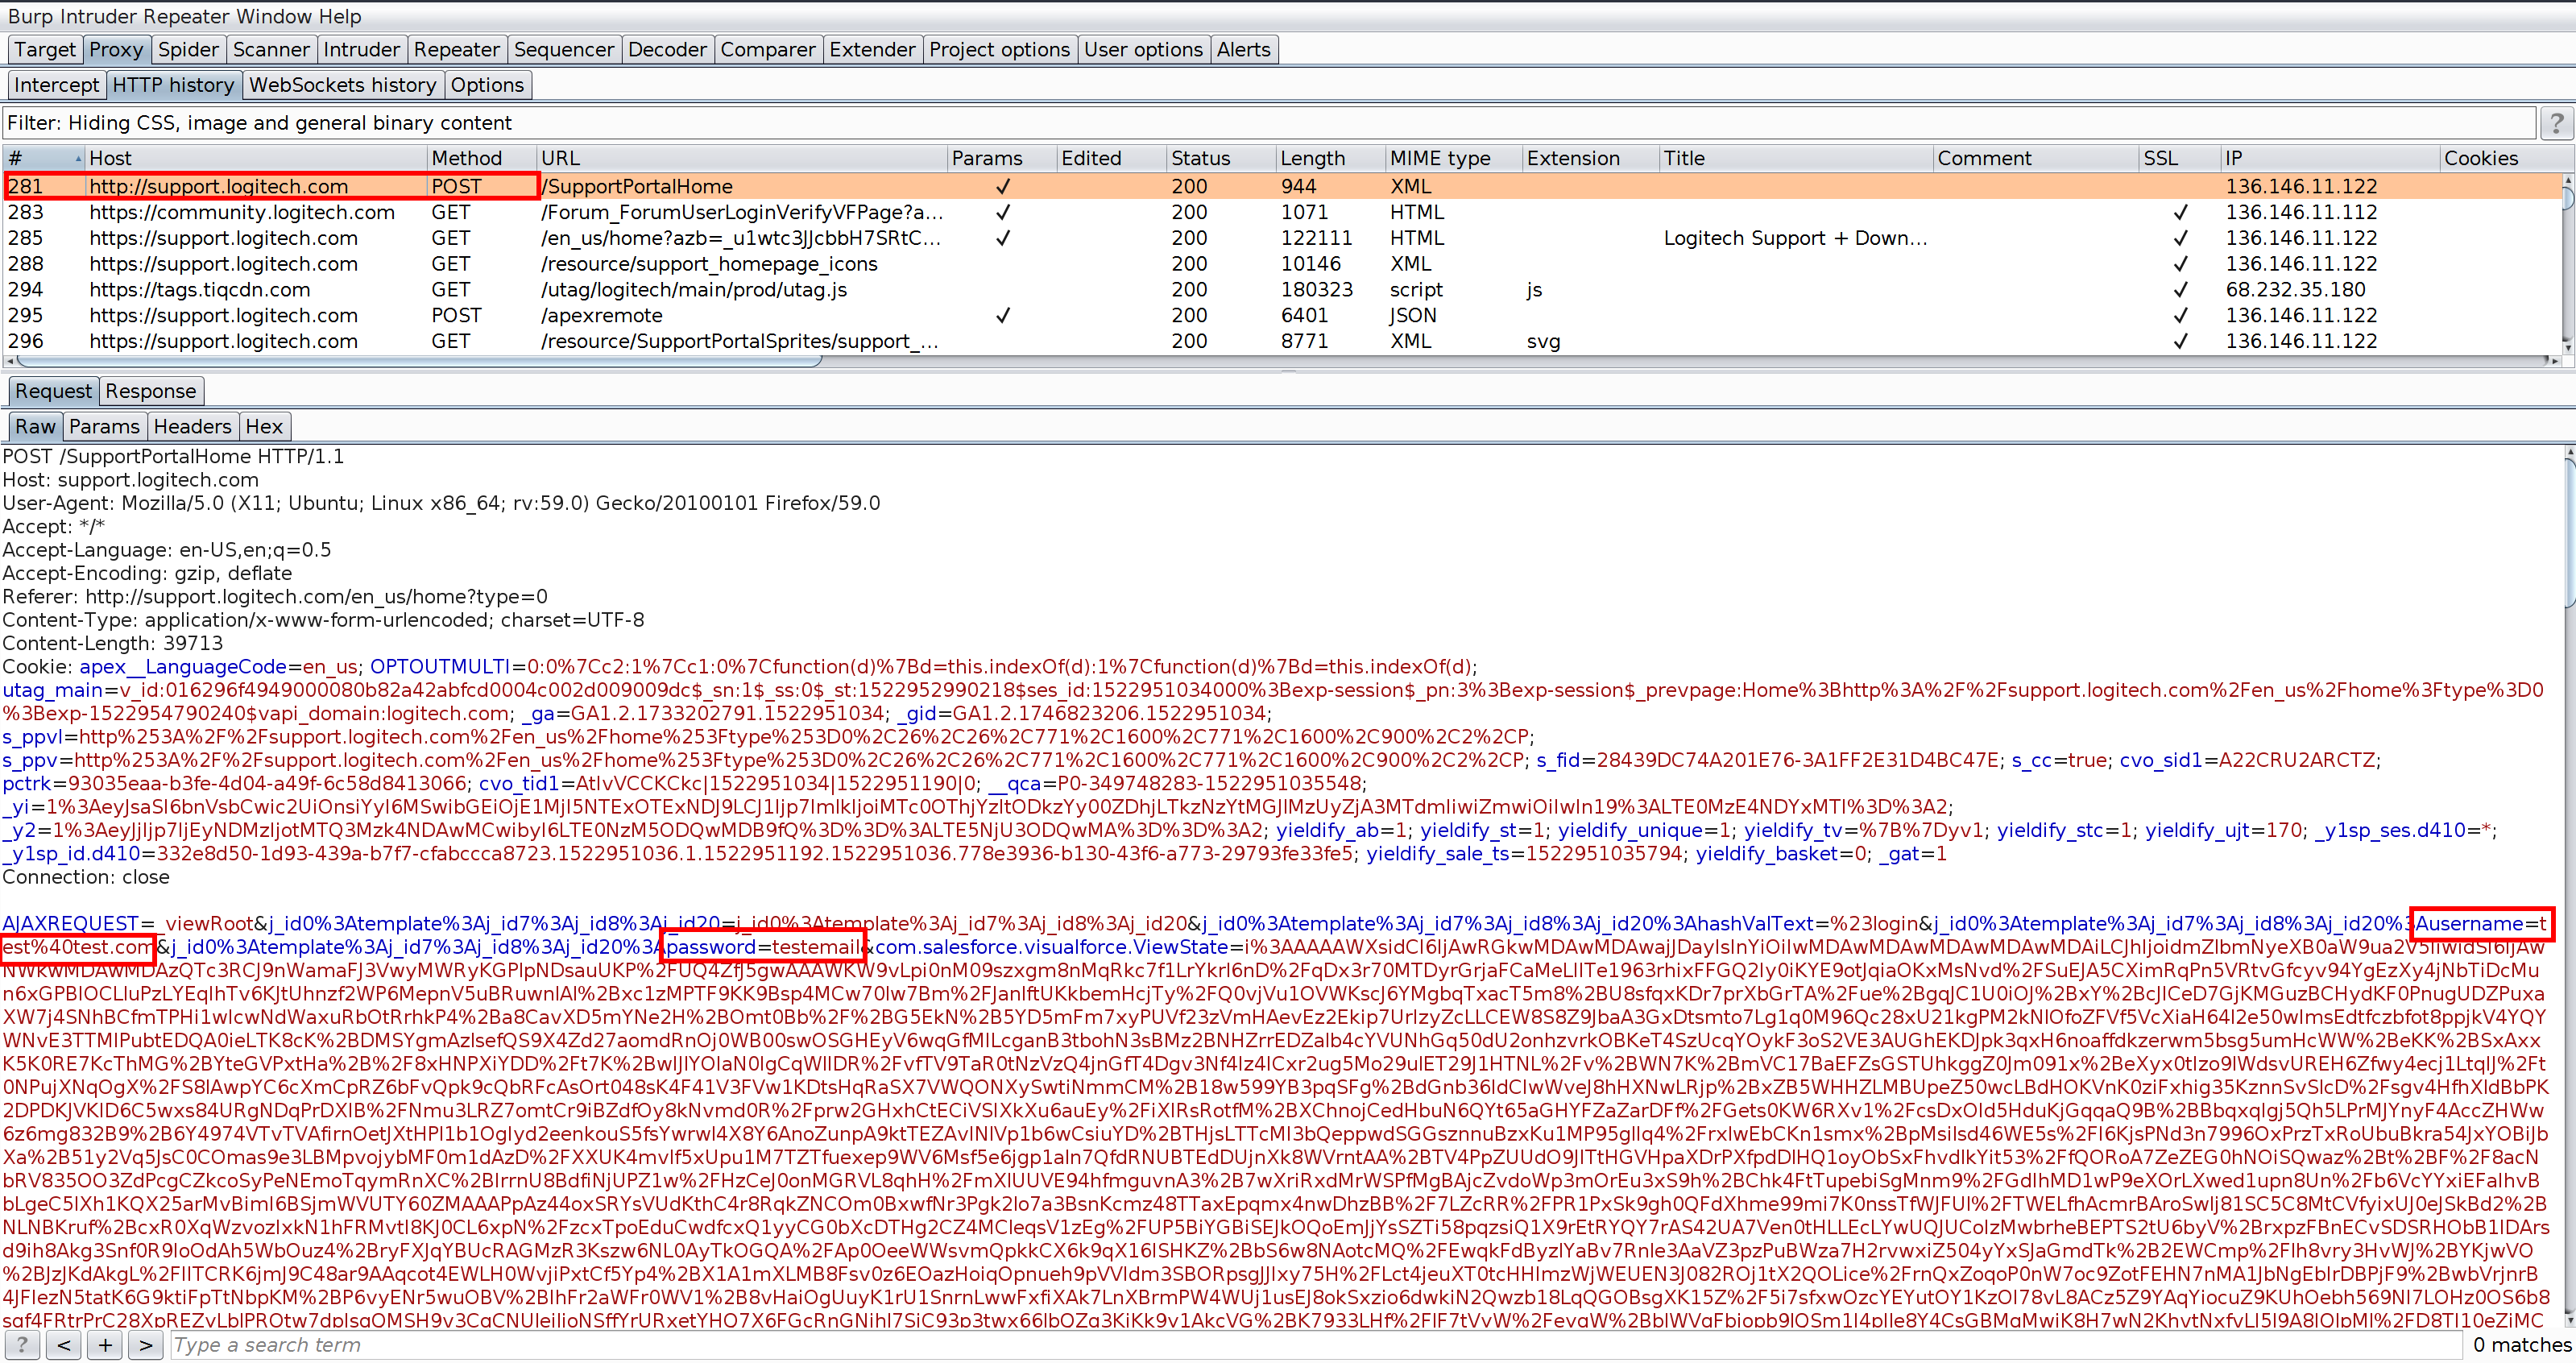Click the "<" previous match arrow icon
The width and height of the screenshot is (2576, 1363).
(63, 1345)
